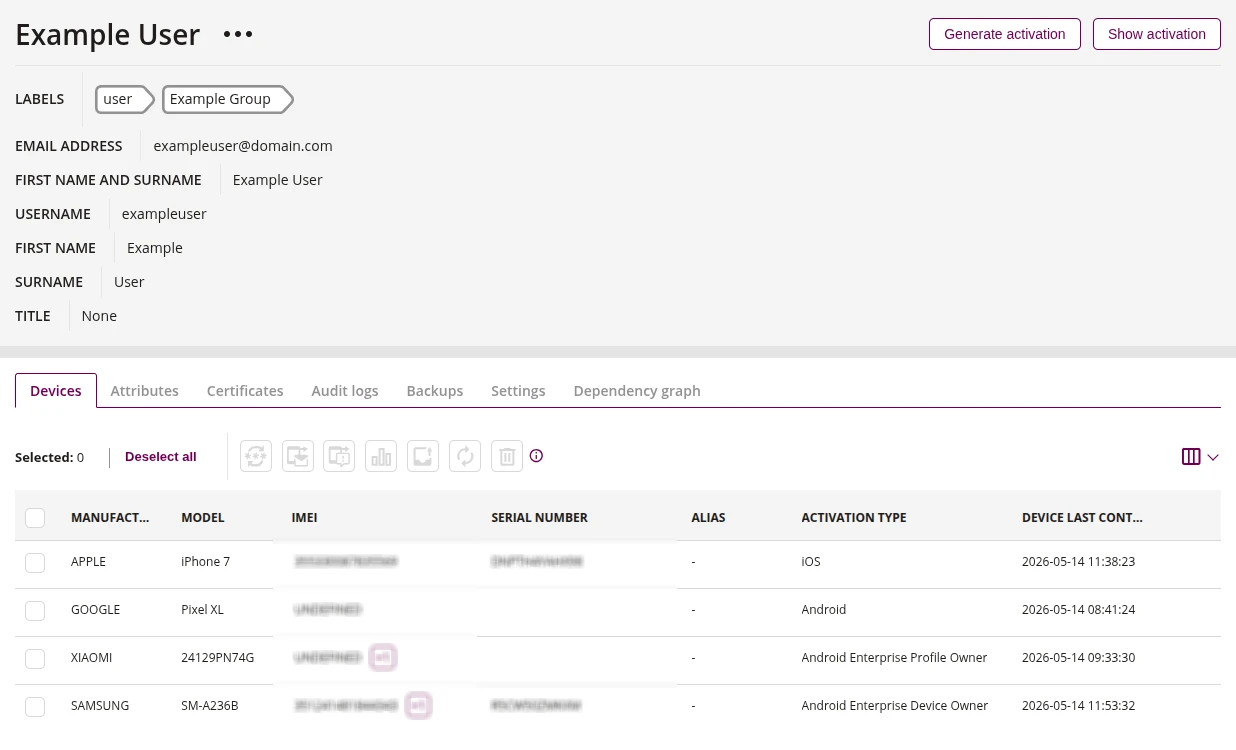The height and width of the screenshot is (750, 1236).
Task: Click the bar chart statistics toolbar icon
Action: (x=381, y=456)
